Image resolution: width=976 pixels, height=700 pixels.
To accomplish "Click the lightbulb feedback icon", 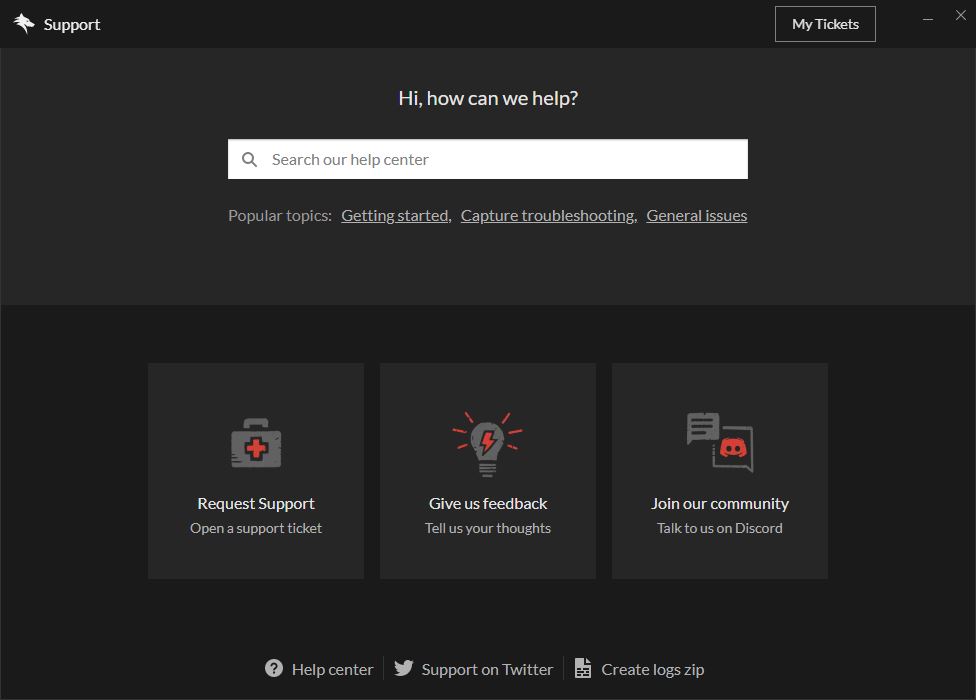I will (x=487, y=444).
